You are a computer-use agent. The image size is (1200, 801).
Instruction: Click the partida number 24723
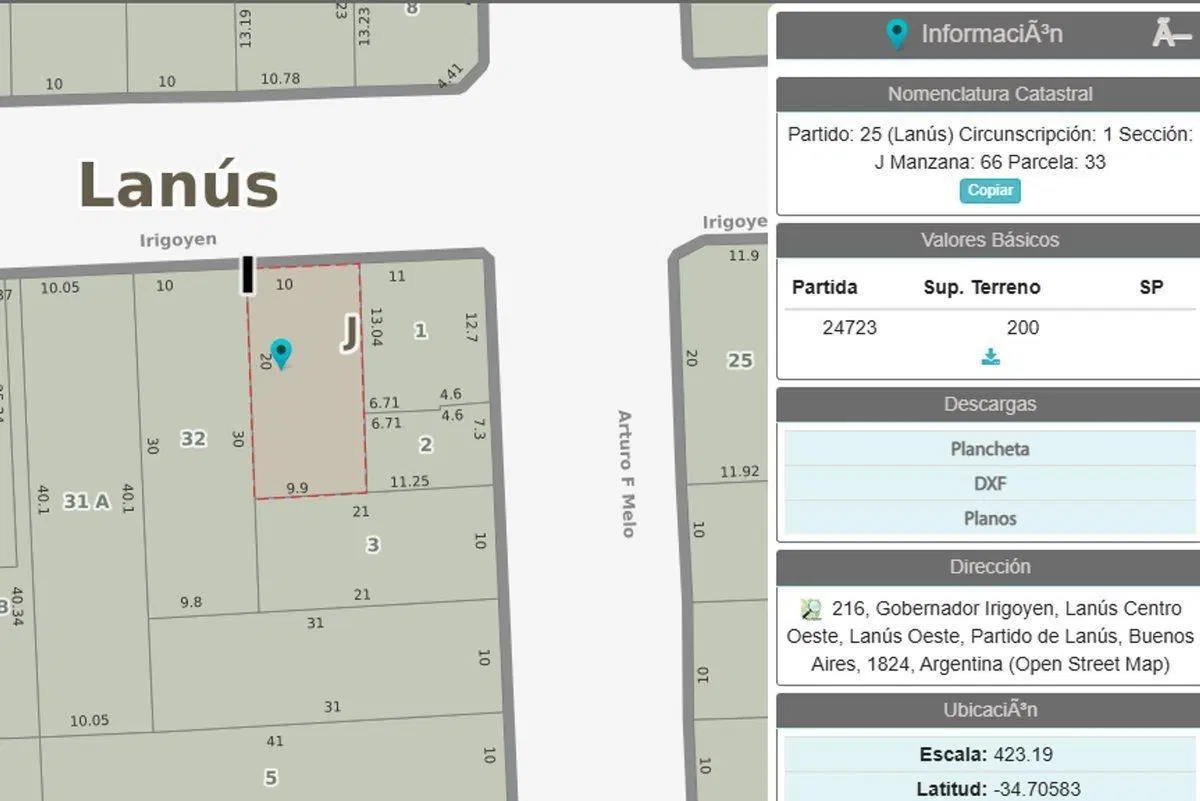[850, 327]
